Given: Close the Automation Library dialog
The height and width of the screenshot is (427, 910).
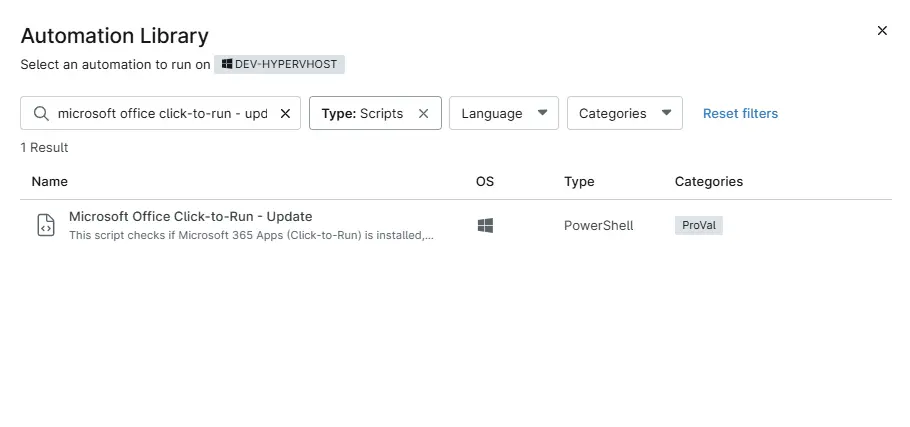Looking at the screenshot, I should click(x=882, y=31).
